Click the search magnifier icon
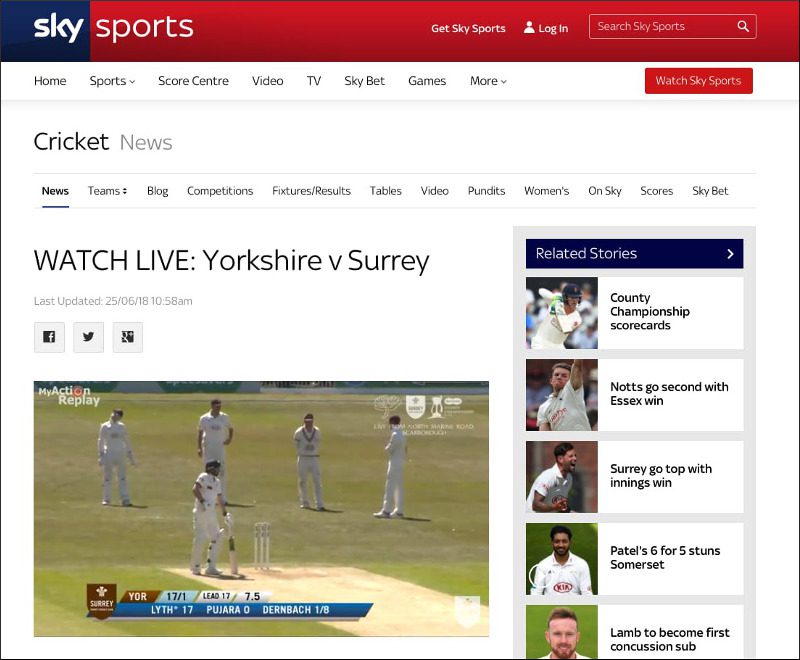Screen dimensions: 800x660 click(x=743, y=27)
